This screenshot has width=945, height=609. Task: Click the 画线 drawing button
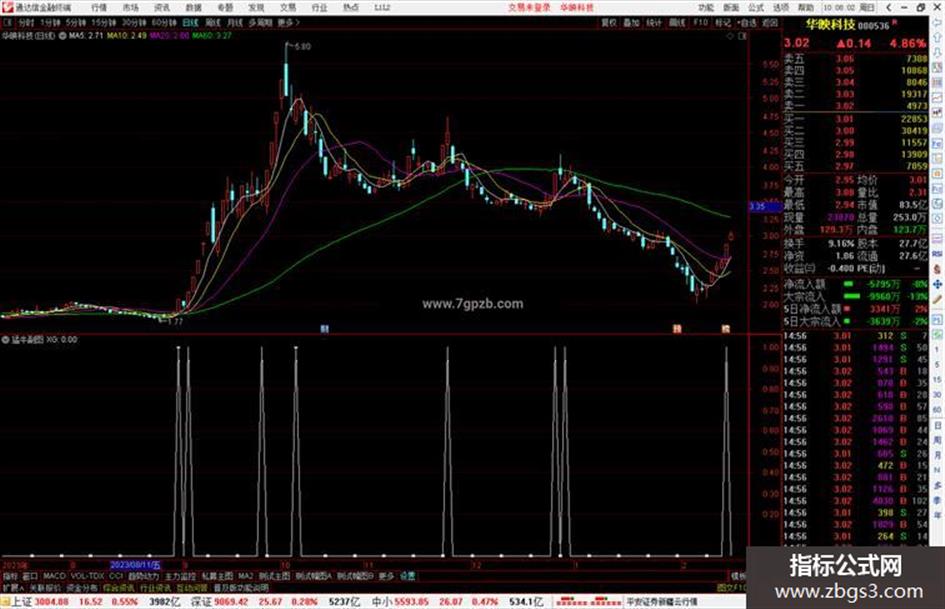pos(677,22)
